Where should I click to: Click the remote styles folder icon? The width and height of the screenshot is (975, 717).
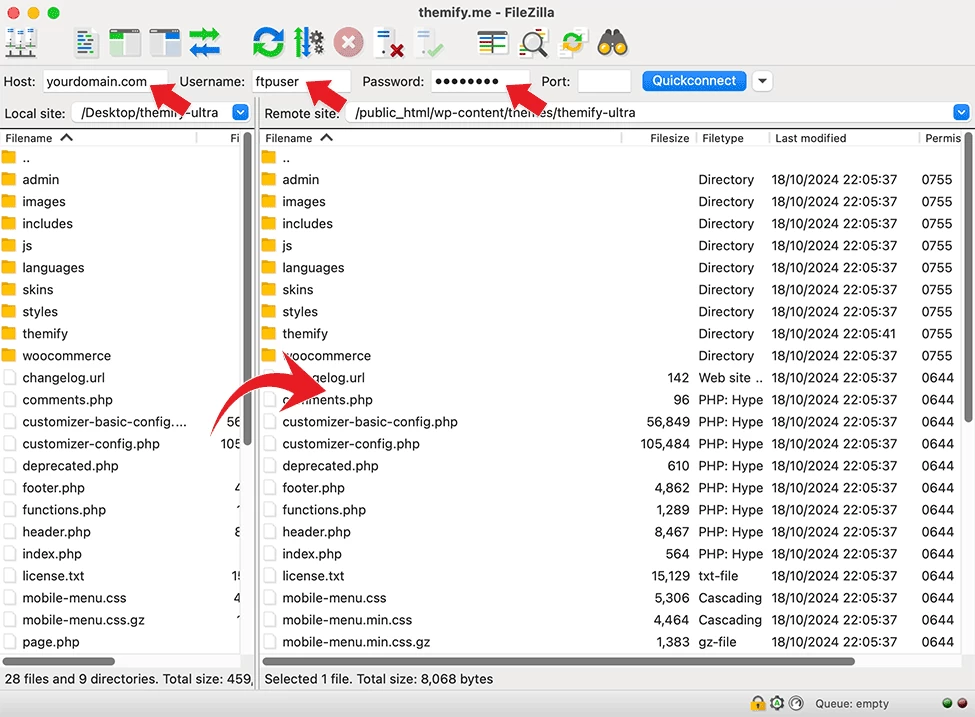pyautogui.click(x=269, y=311)
